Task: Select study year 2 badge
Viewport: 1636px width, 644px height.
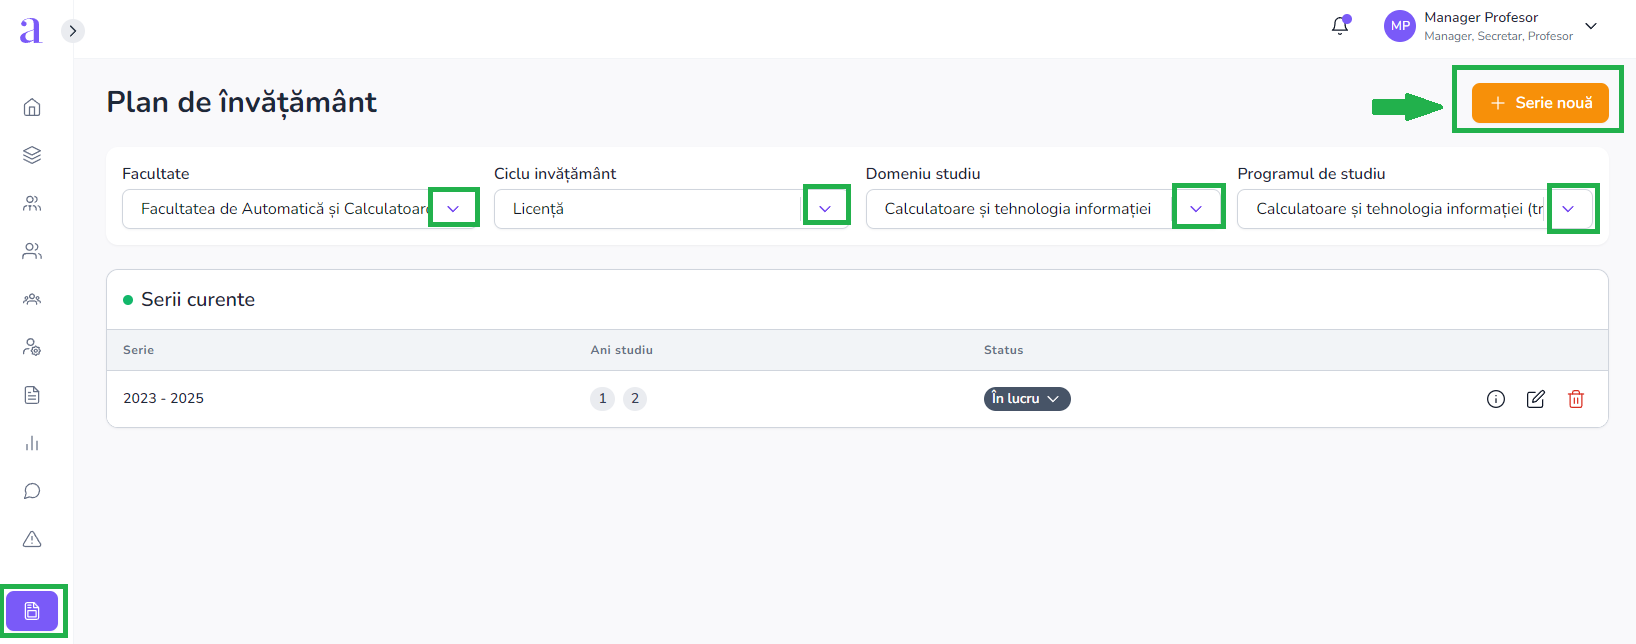Action: tap(635, 399)
